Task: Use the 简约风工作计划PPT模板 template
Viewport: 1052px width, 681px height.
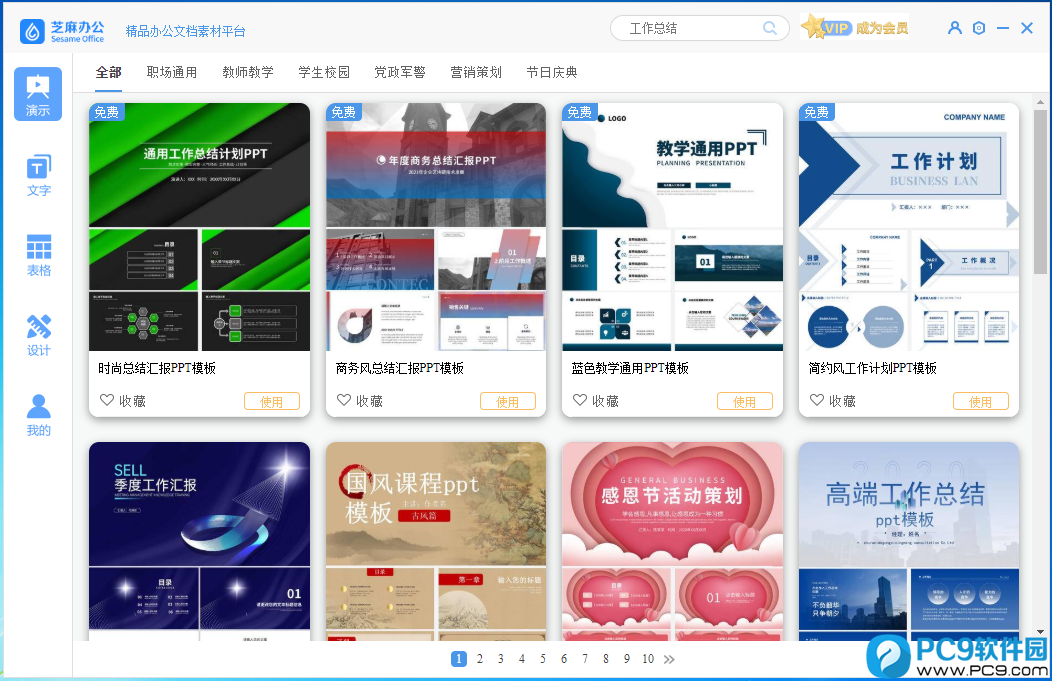Action: tap(980, 401)
